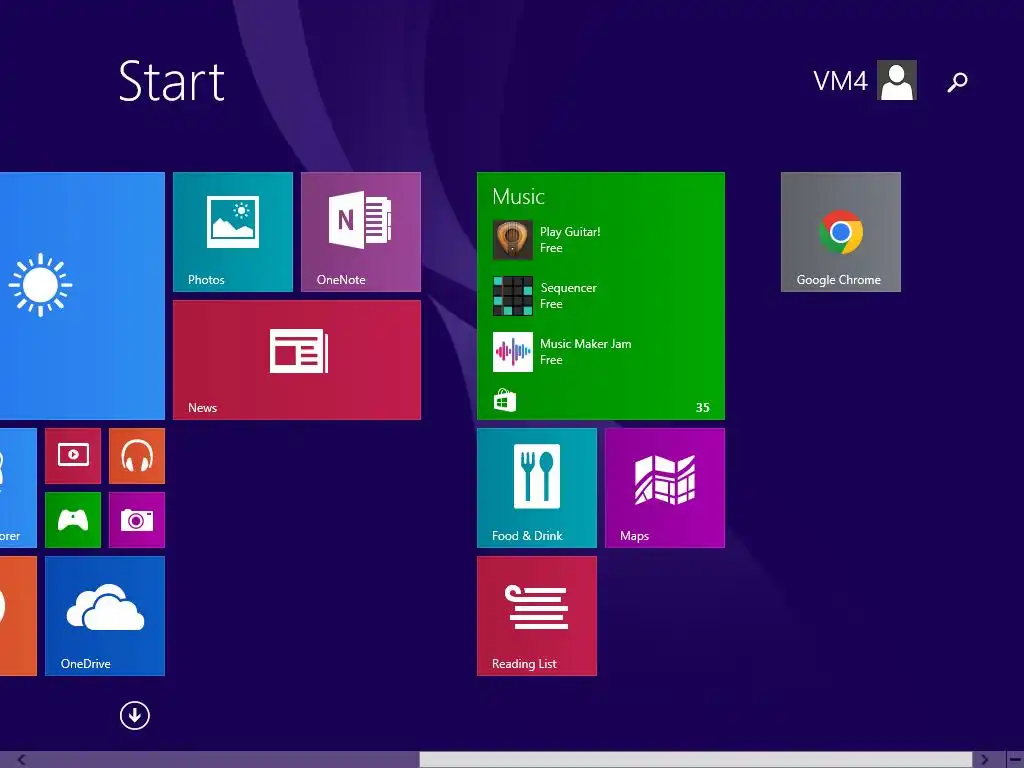Open the Photos tile
This screenshot has width=1024, height=768.
[232, 232]
